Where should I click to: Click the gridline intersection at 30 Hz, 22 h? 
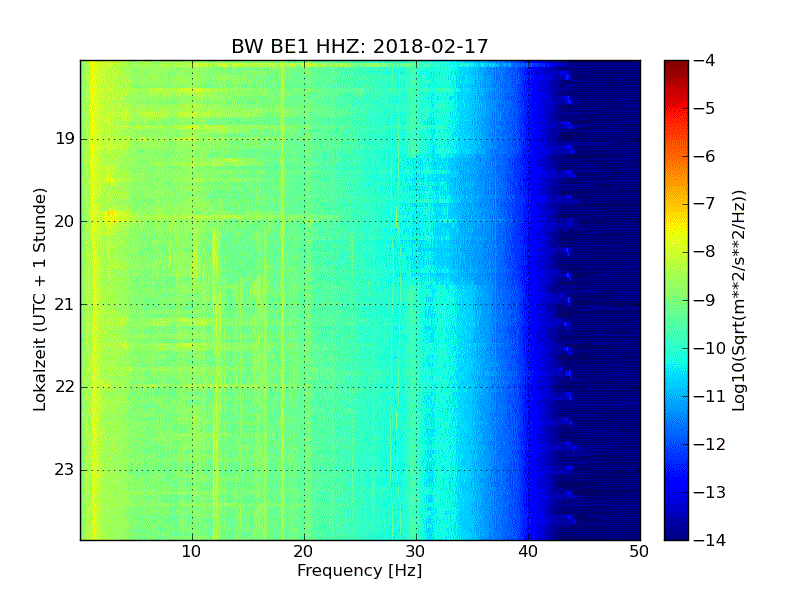416,387
